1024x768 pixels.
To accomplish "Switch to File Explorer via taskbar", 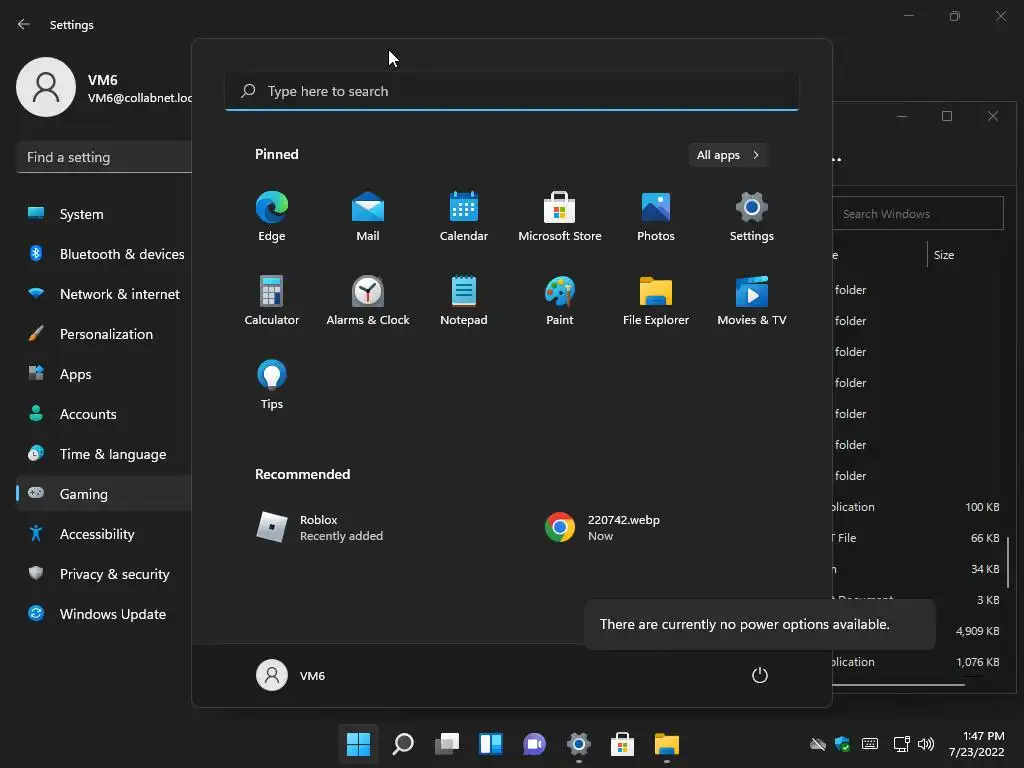I will click(x=667, y=744).
